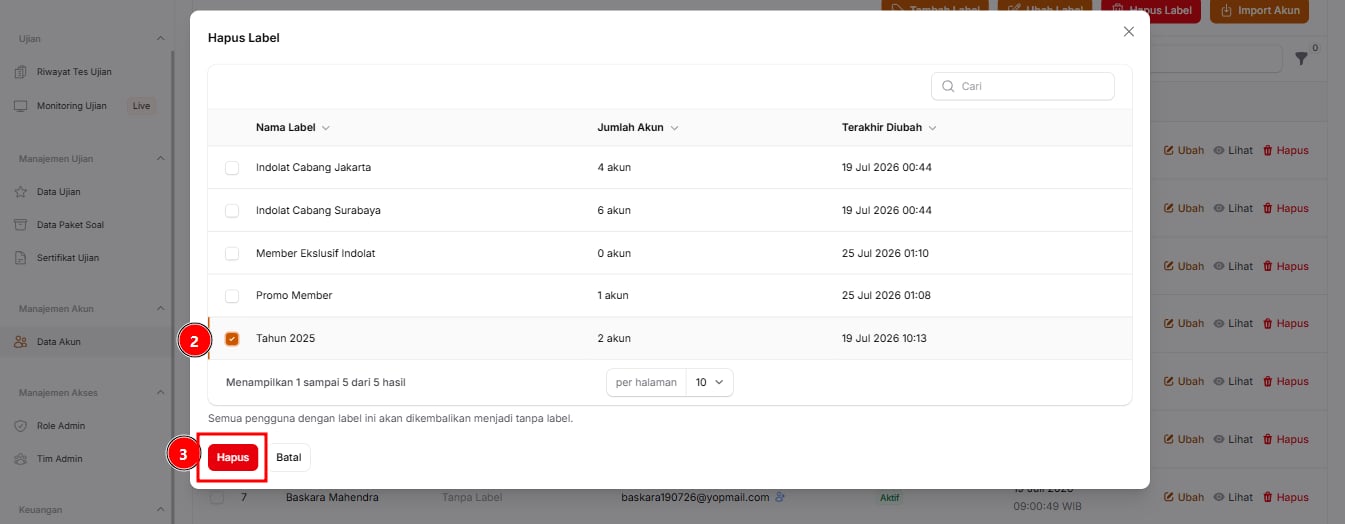Tick the Indolat Cabang Surabaya checkbox
This screenshot has height=524, width=1345.
click(x=232, y=211)
